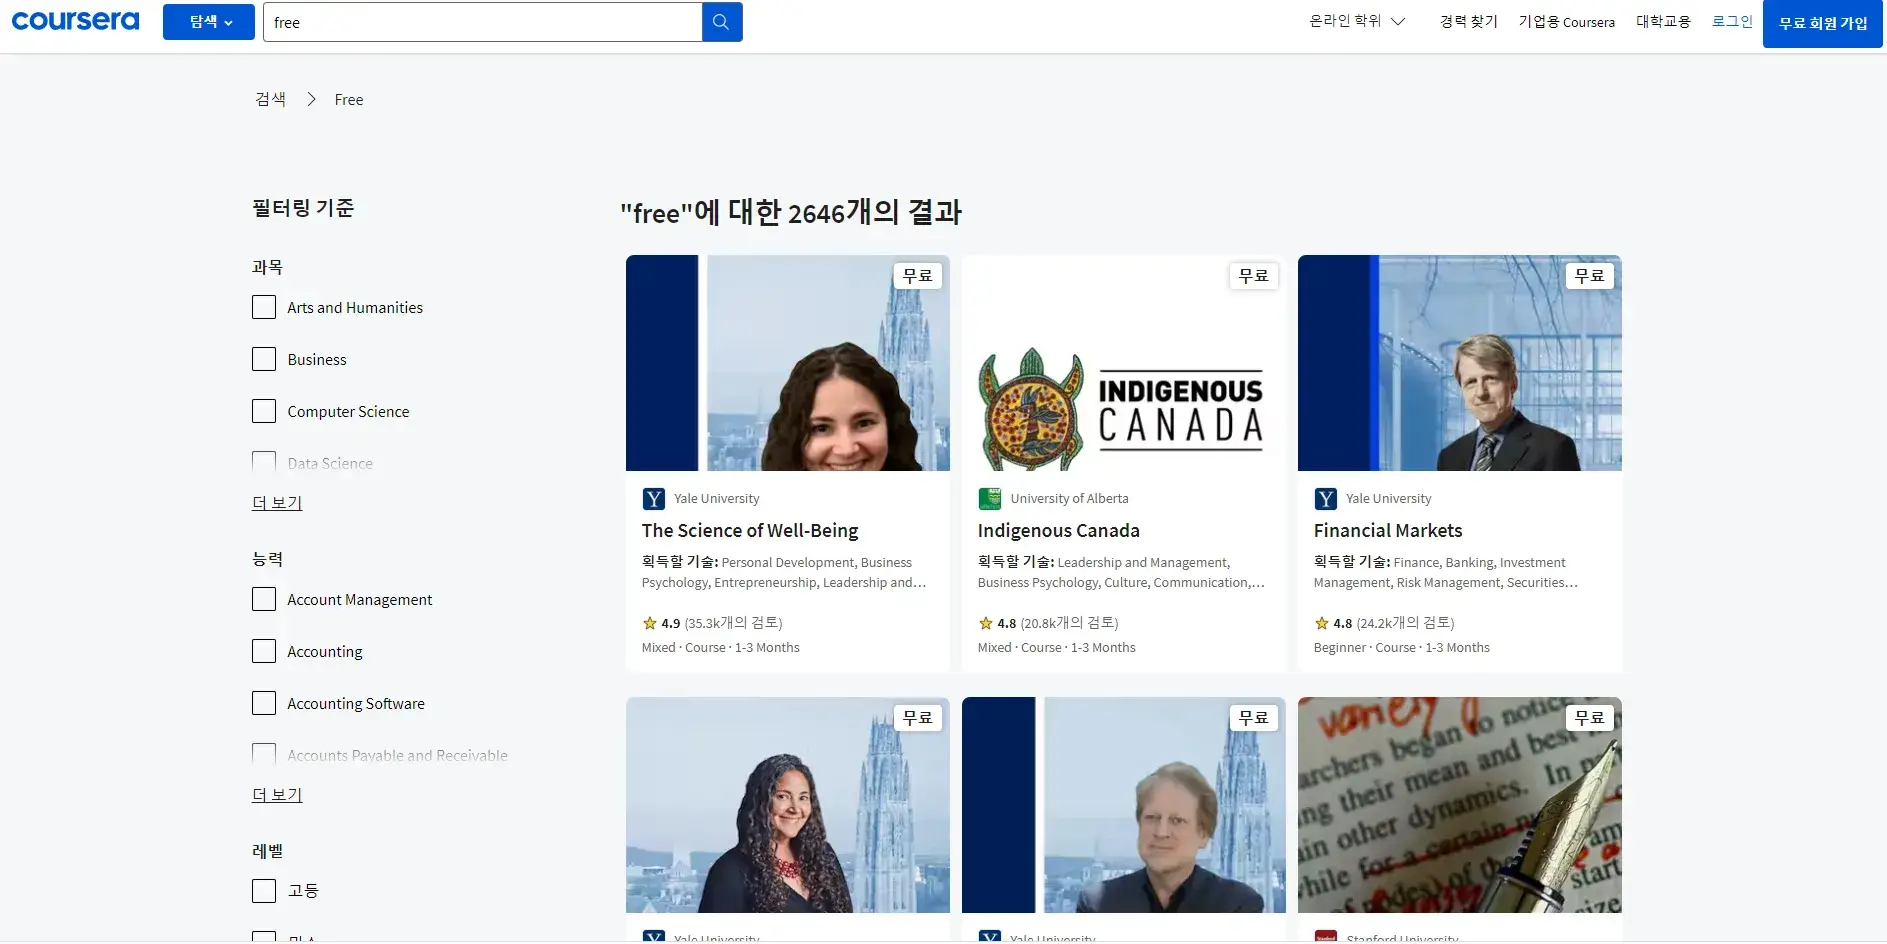Image resolution: width=1887 pixels, height=944 pixels.
Task: Open the Financial Markets professor thumbnail
Action: [1460, 363]
